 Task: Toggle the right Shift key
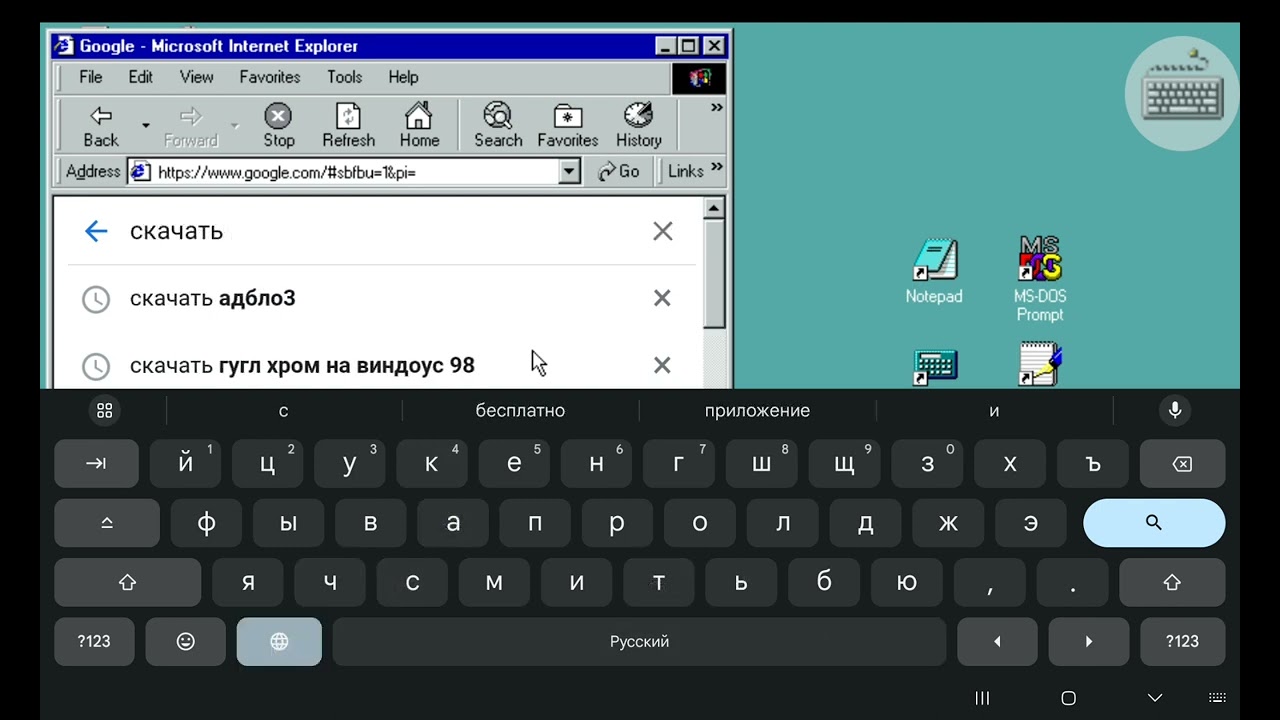click(x=1172, y=582)
